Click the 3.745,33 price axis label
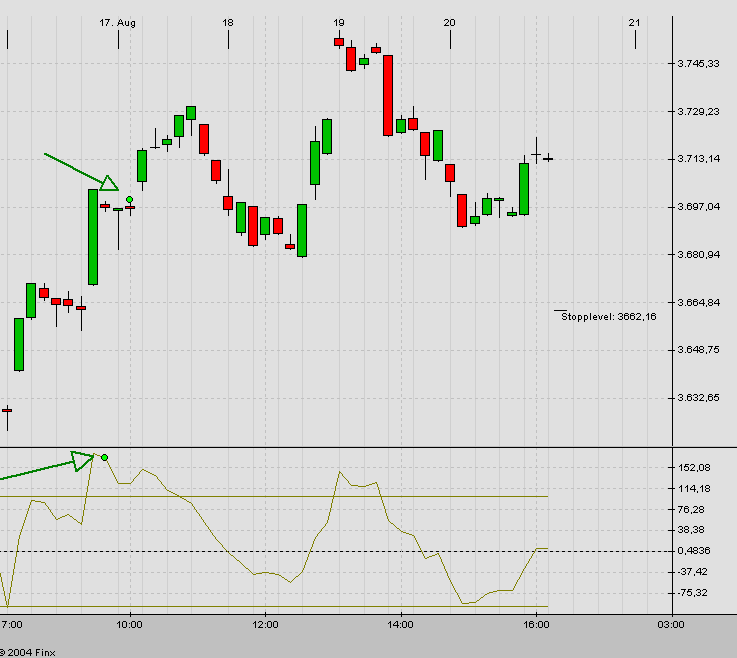 (698, 64)
